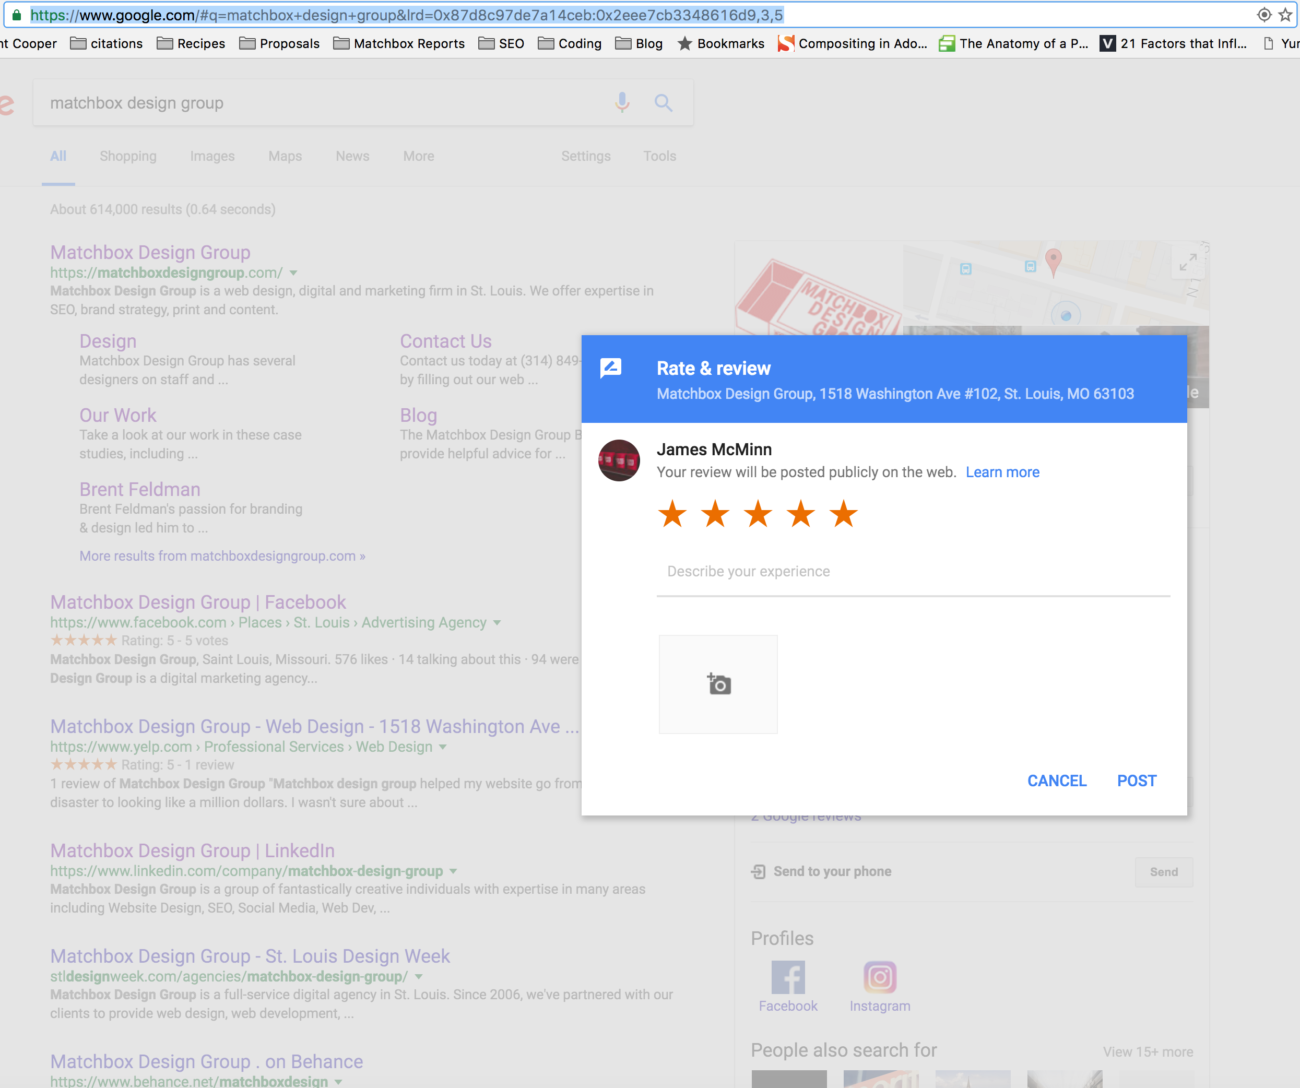Click the POST button to submit review
Image resolution: width=1300 pixels, height=1088 pixels.
[x=1137, y=781]
